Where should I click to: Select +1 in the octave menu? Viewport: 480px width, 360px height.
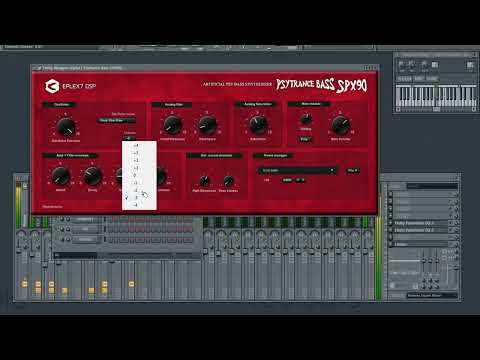tap(139, 168)
